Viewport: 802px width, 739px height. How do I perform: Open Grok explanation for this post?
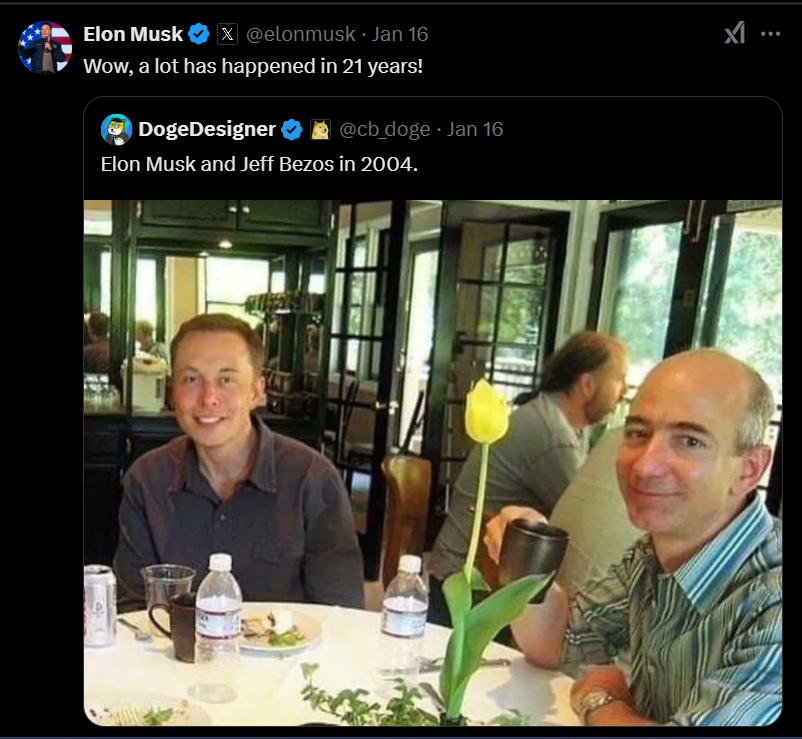point(735,33)
